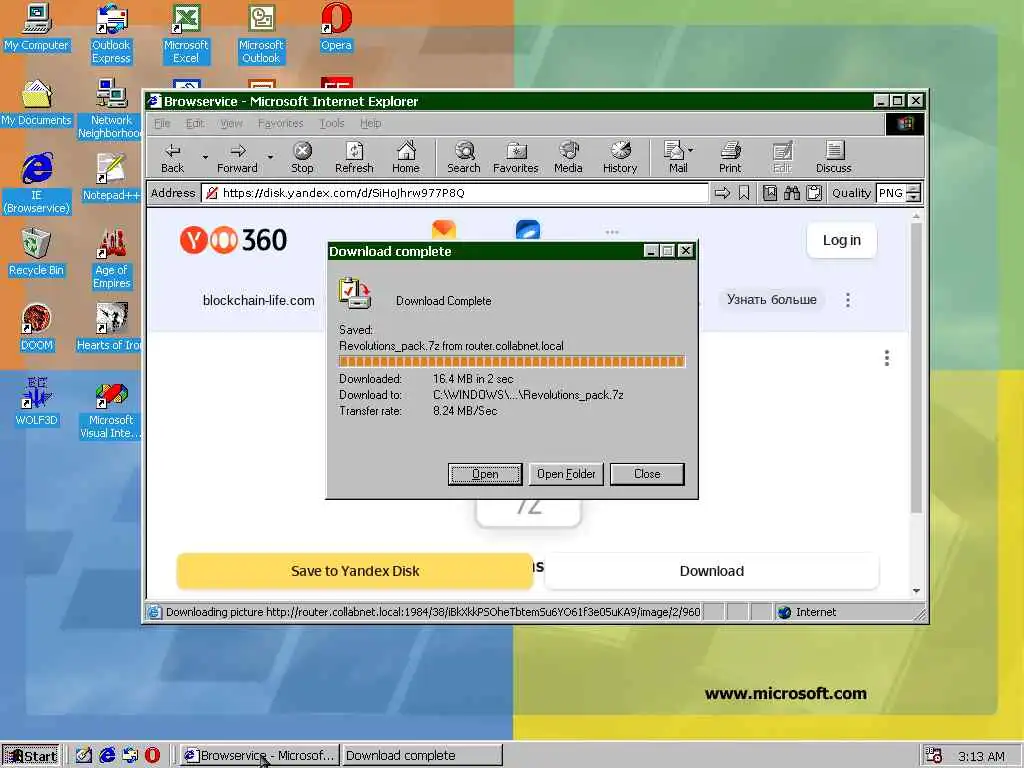The width and height of the screenshot is (1024, 768).
Task: Click the Save to Yandex Disk button
Action: pos(355,571)
